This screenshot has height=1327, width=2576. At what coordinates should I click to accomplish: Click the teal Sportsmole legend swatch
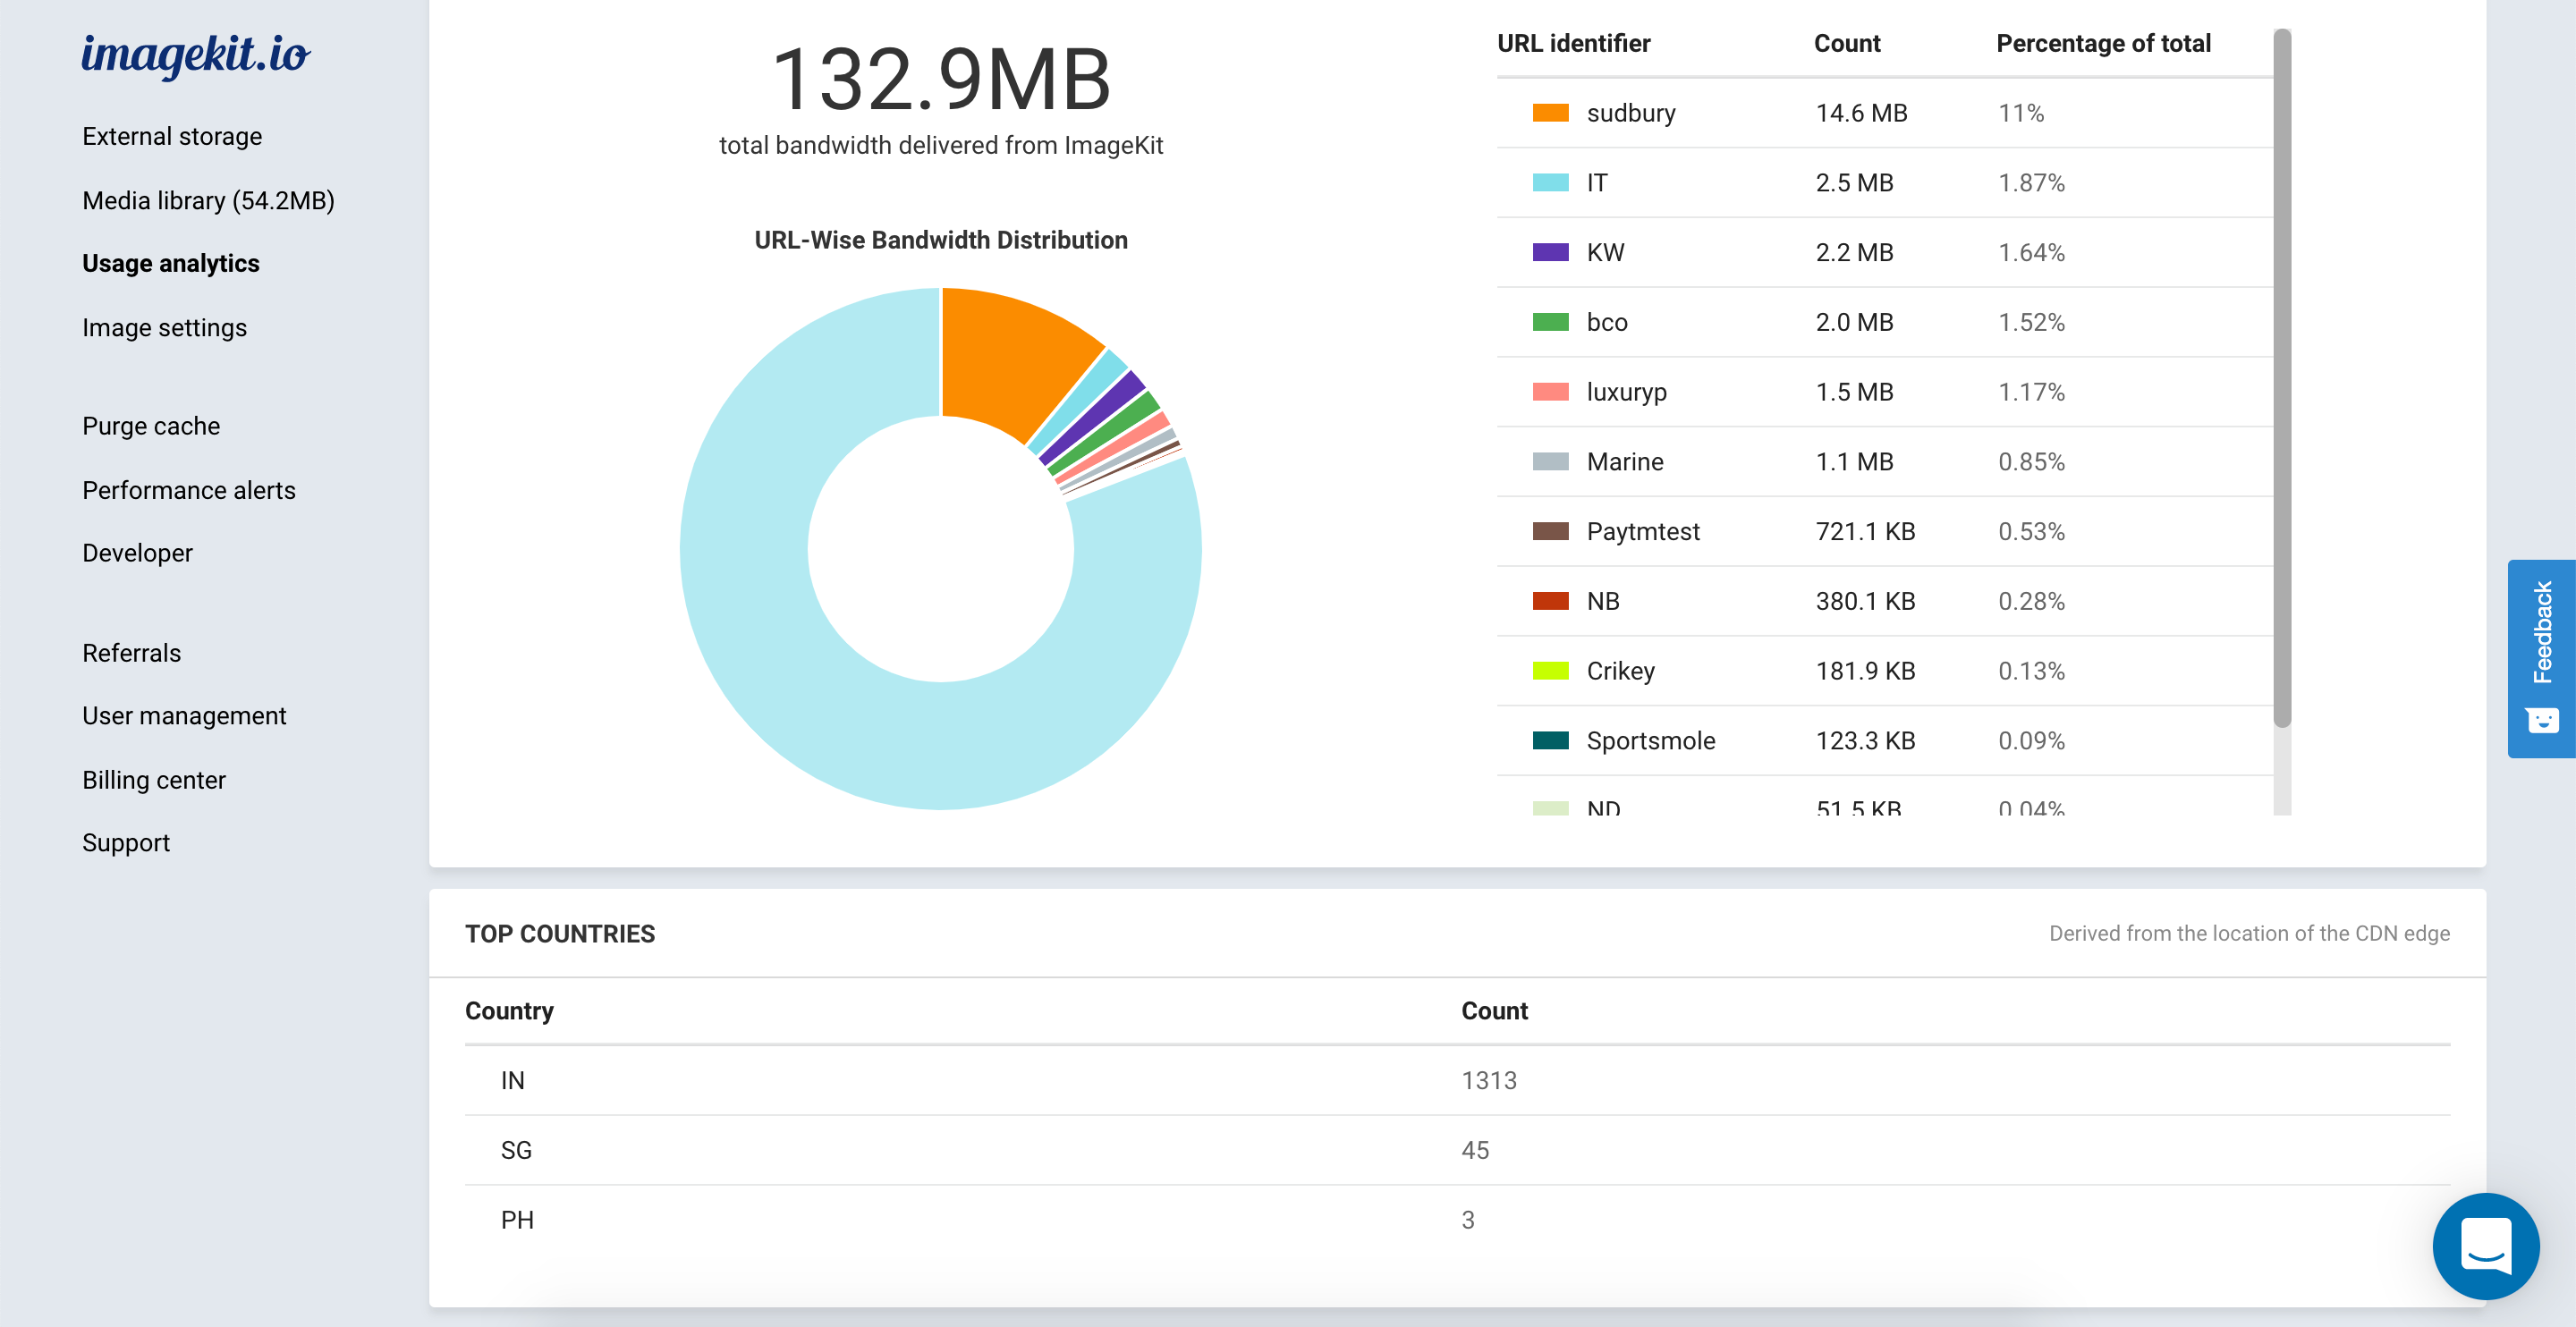(x=1550, y=740)
